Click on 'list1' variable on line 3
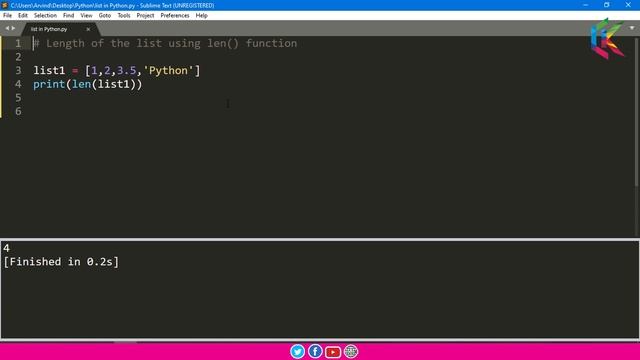 click(49, 71)
